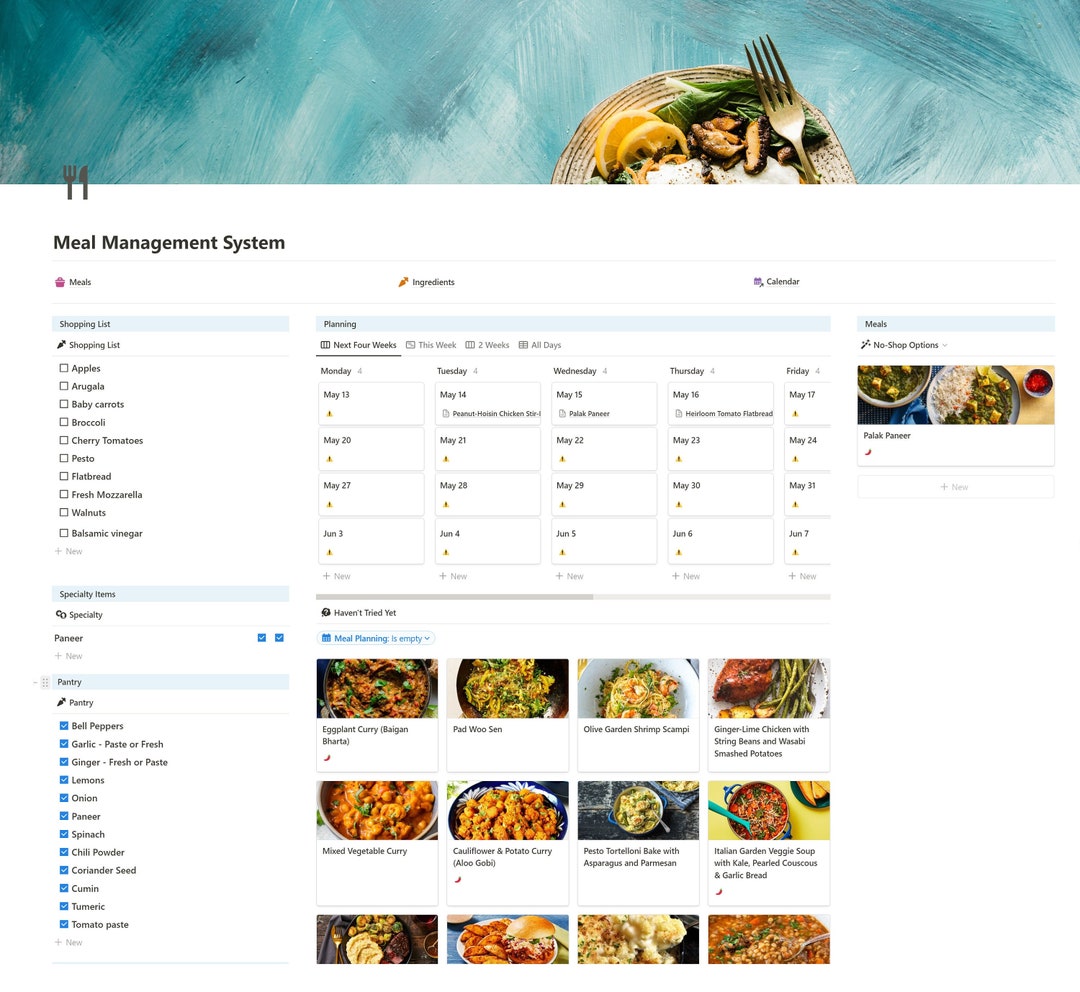Check the Apples checkbox
This screenshot has width=1080, height=992.
click(64, 368)
